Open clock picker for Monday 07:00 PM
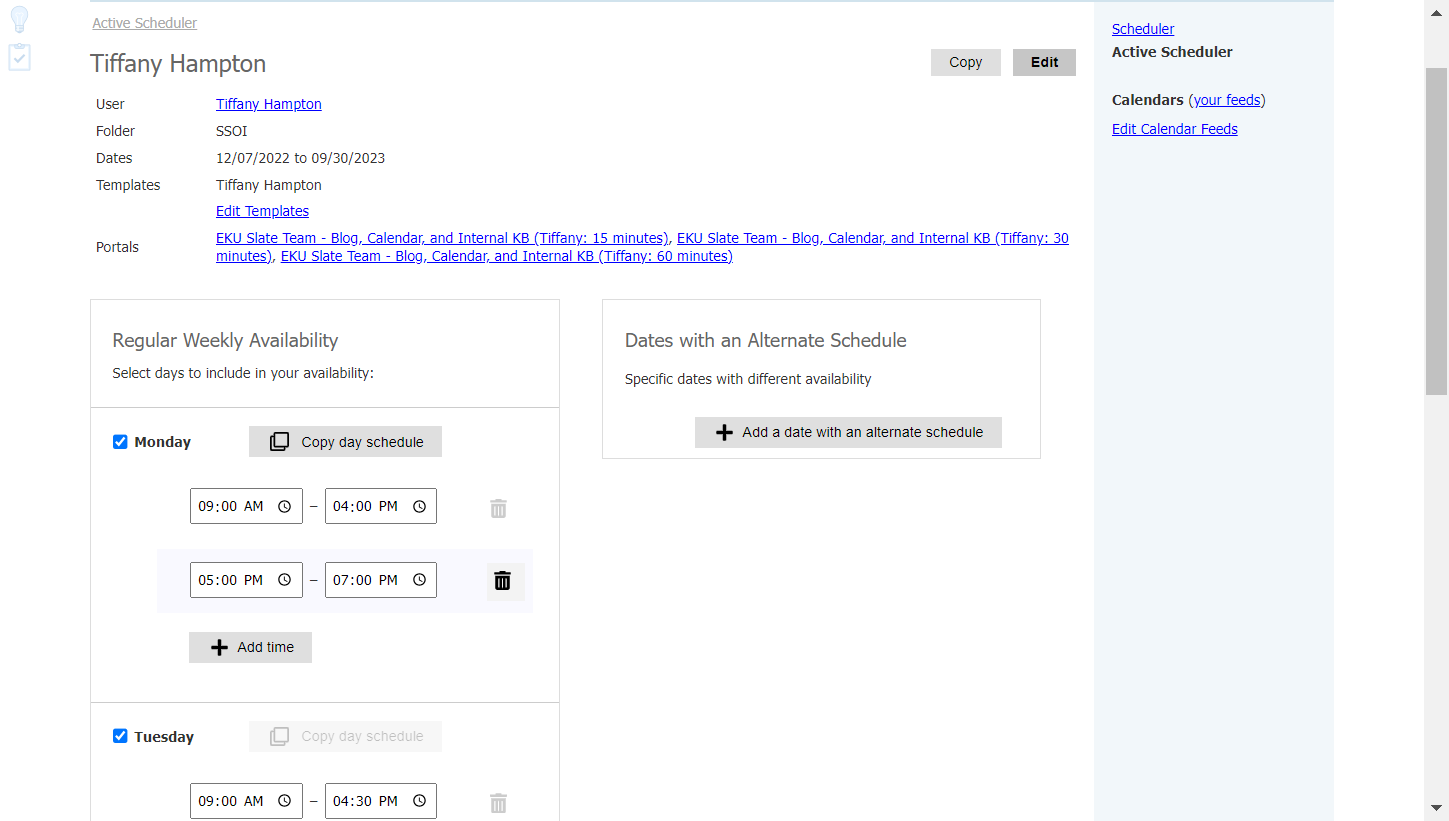This screenshot has width=1449, height=821. coord(419,580)
